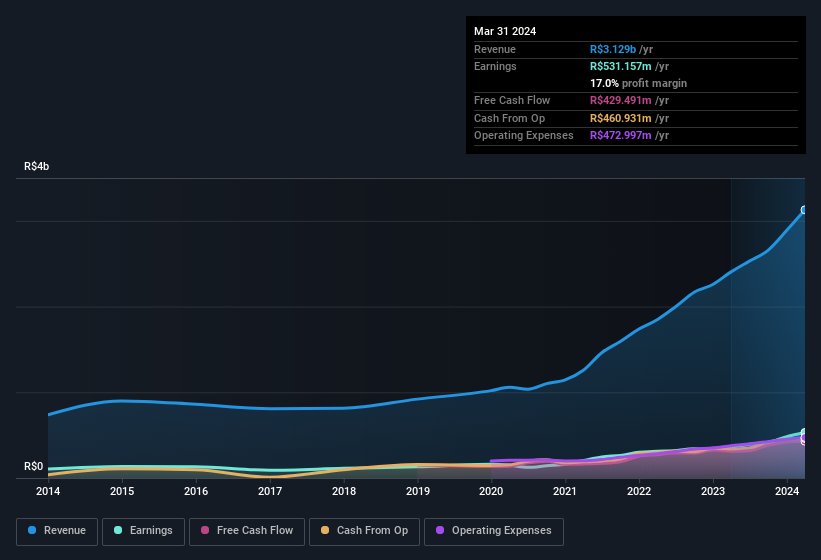Image resolution: width=821 pixels, height=560 pixels.
Task: Select the 2022 x-axis label
Action: point(639,491)
